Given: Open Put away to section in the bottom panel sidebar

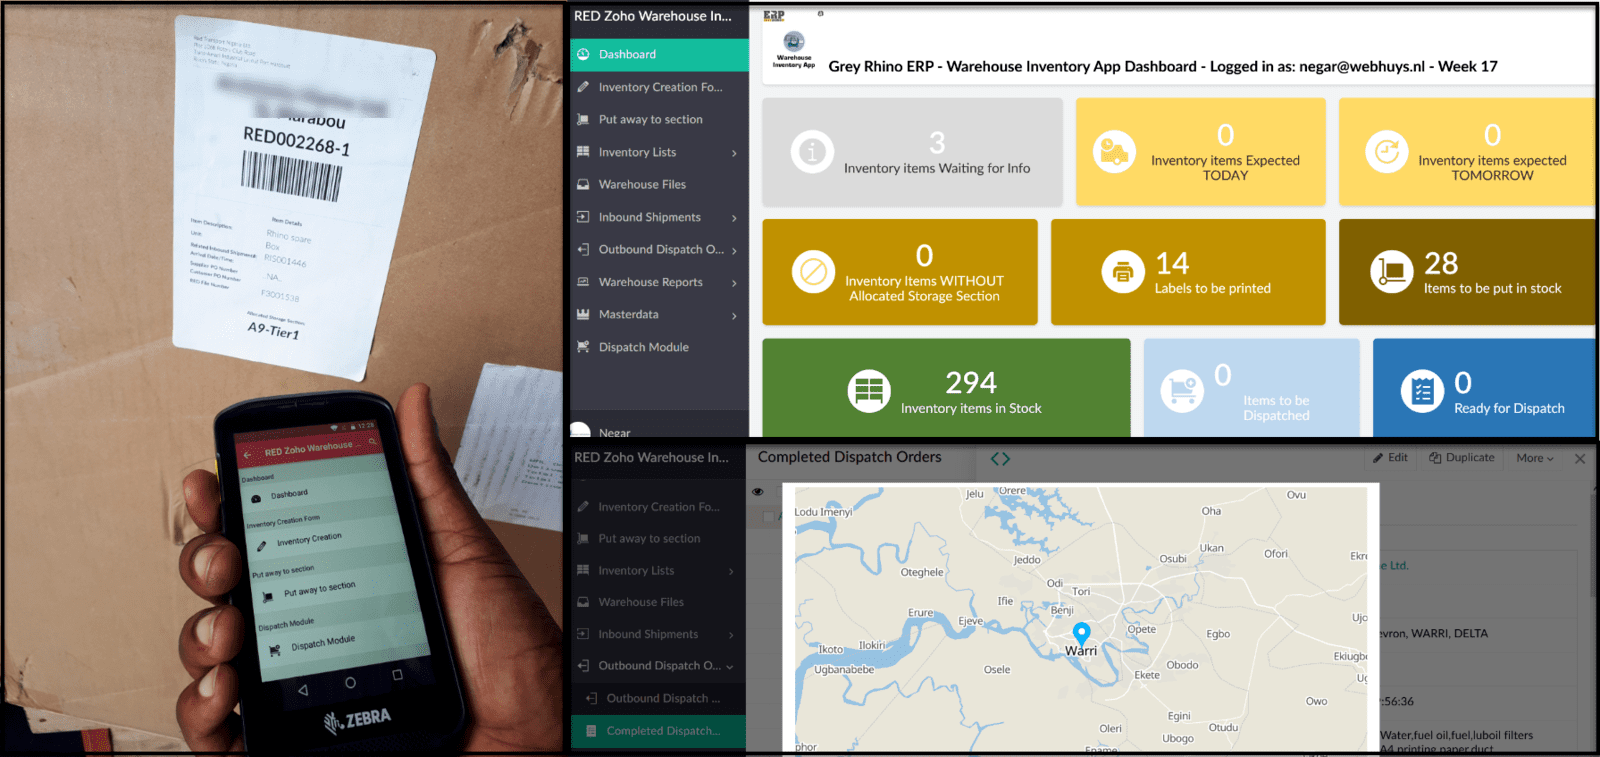Looking at the screenshot, I should click(x=658, y=538).
